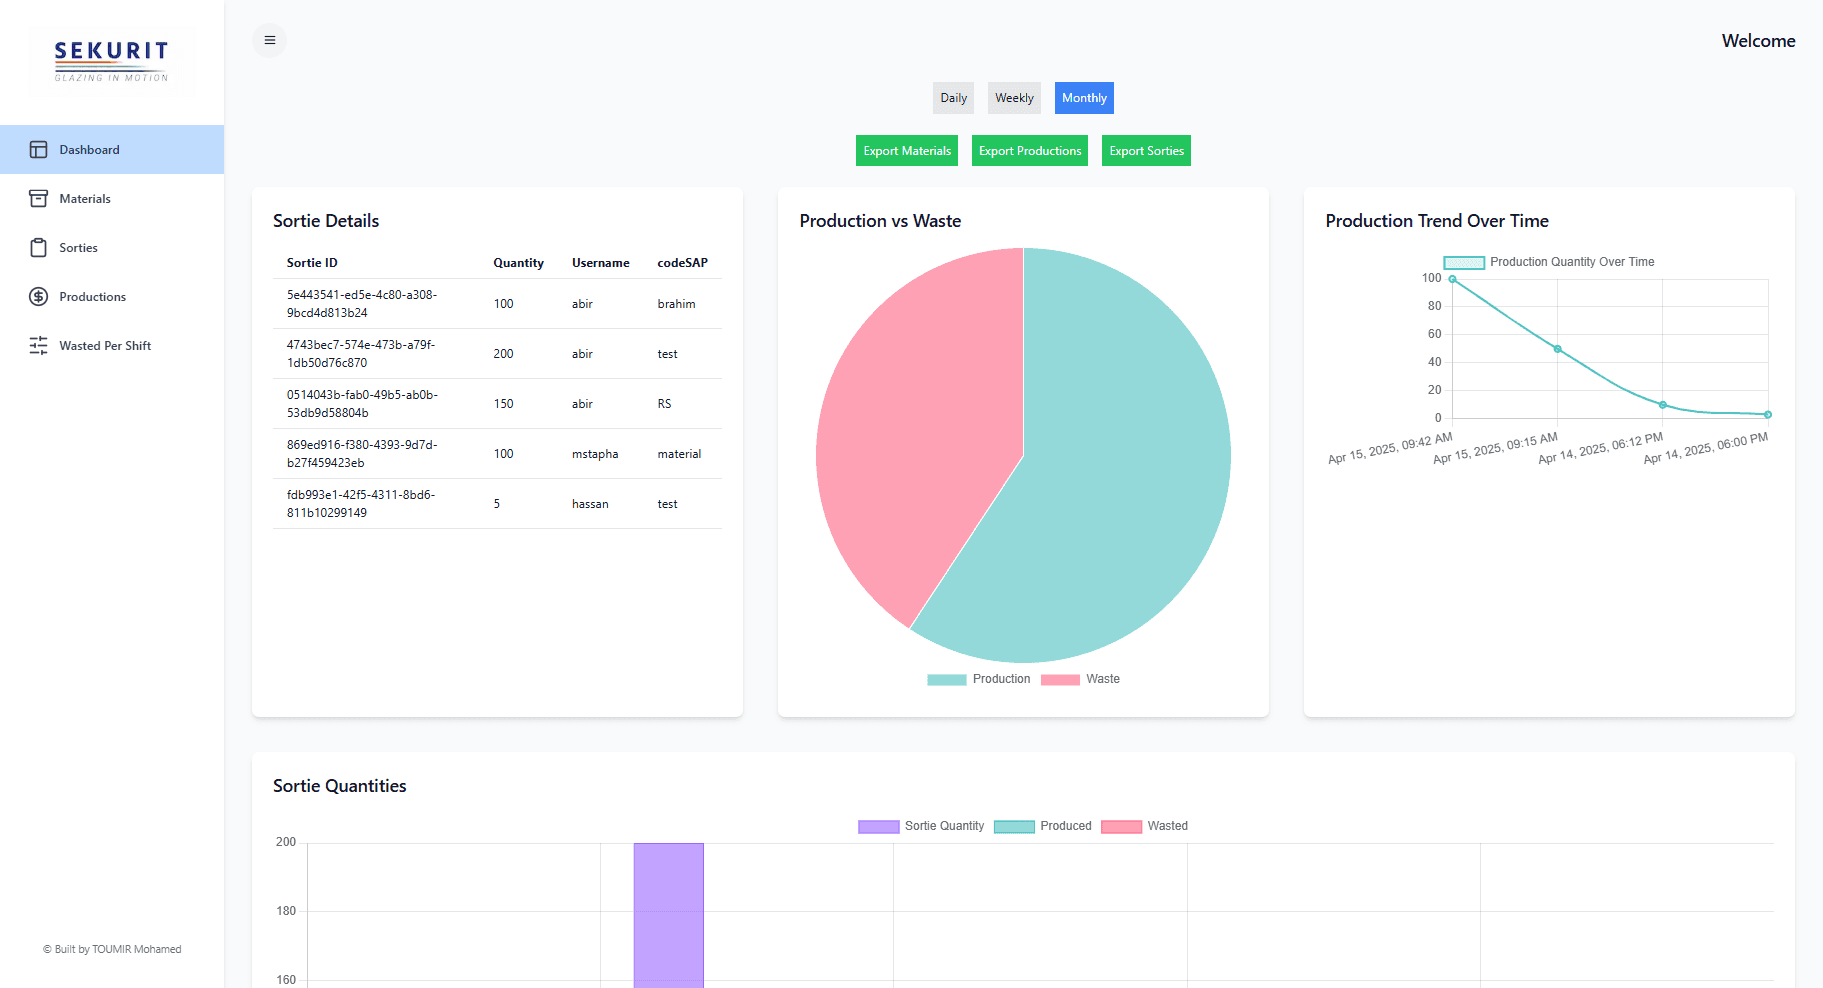Click the Sorties clipboard icon
The height and width of the screenshot is (988, 1823).
coord(38,248)
